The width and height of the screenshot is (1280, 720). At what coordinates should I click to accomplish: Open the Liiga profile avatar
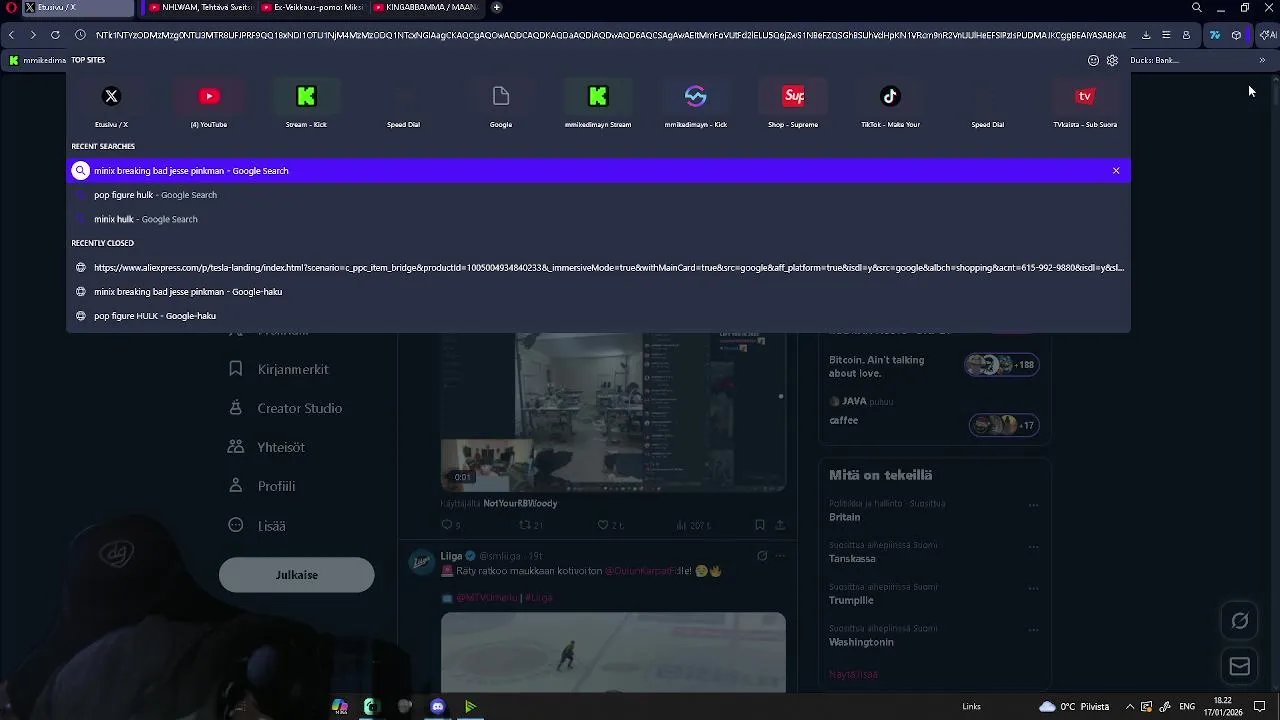(x=422, y=561)
